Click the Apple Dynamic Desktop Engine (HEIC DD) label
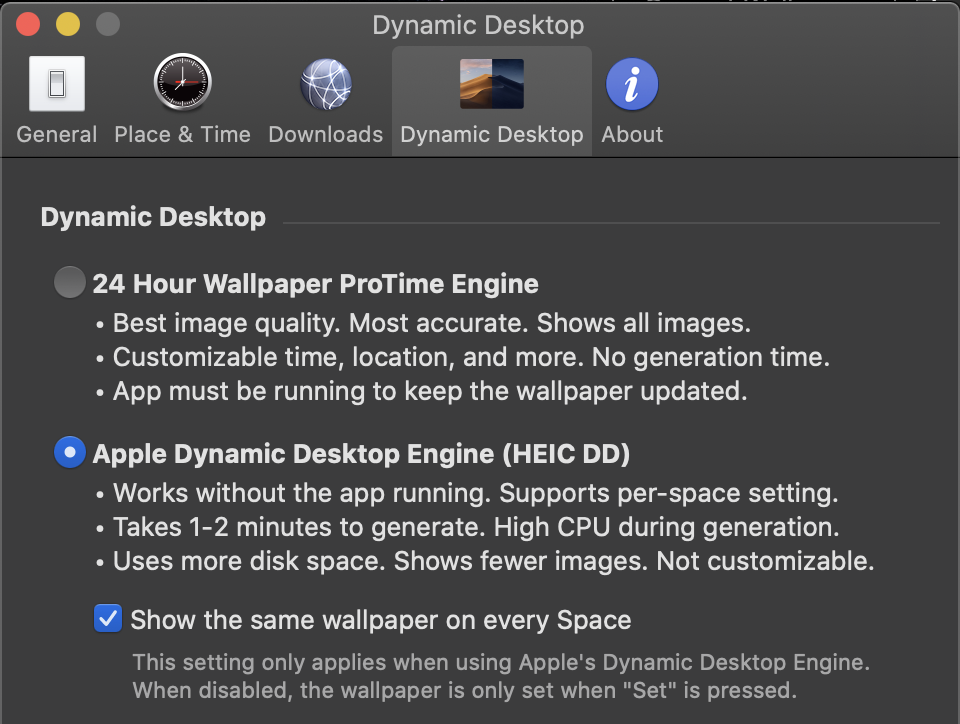This screenshot has width=960, height=724. 361,454
